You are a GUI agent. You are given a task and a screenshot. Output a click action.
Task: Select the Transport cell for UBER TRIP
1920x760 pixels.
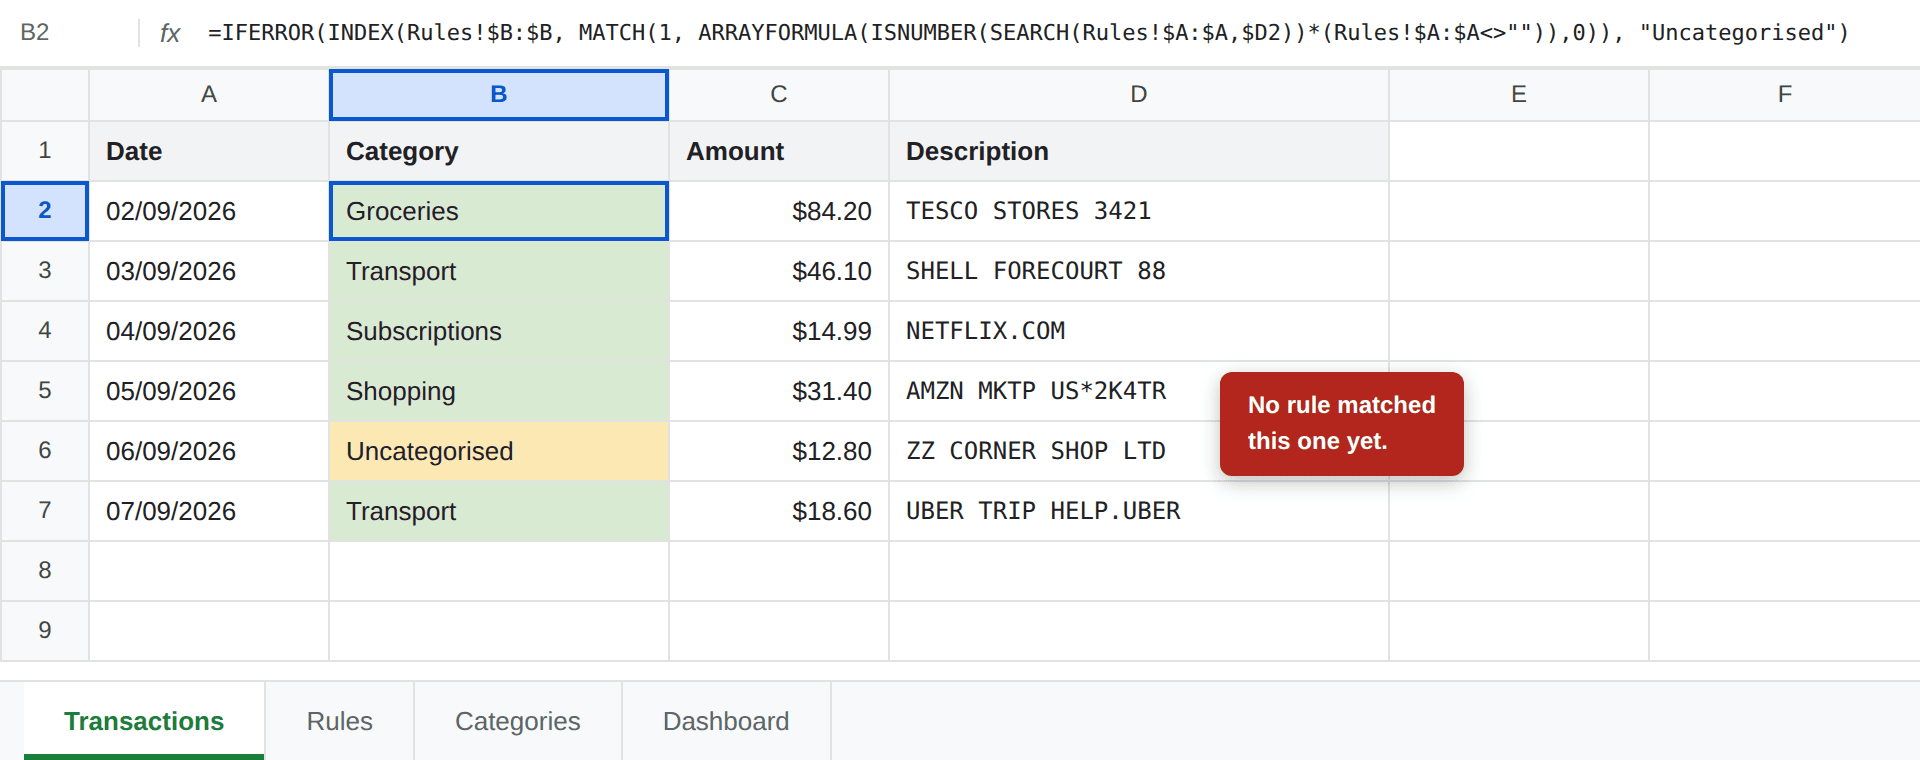pyautogui.click(x=499, y=511)
